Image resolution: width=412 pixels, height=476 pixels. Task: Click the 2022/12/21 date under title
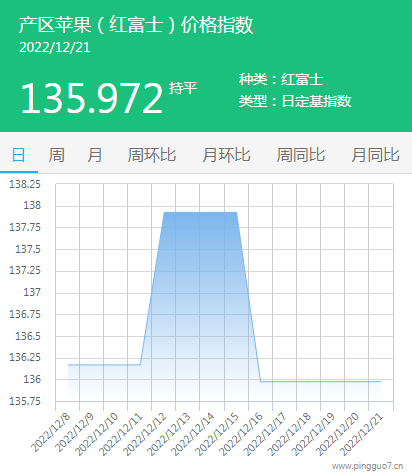click(55, 48)
